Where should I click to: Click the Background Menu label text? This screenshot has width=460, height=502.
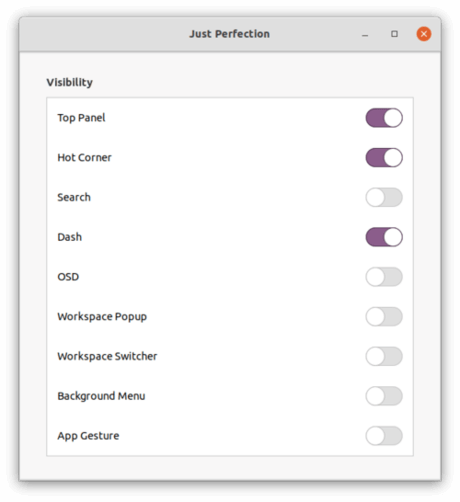pyautogui.click(x=101, y=396)
